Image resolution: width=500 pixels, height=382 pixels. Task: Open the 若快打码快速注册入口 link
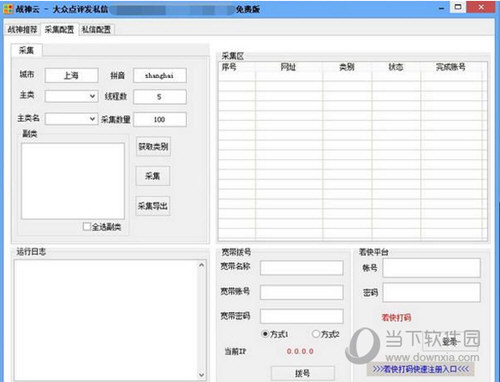click(x=421, y=369)
